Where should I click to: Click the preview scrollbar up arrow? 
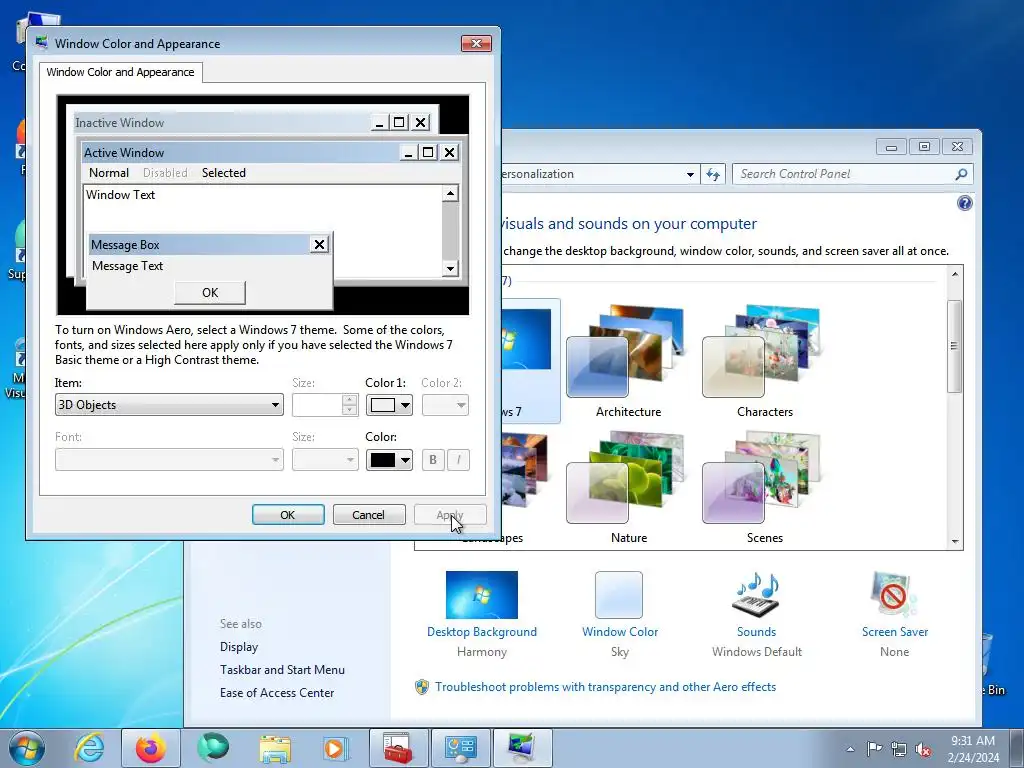pyautogui.click(x=451, y=193)
